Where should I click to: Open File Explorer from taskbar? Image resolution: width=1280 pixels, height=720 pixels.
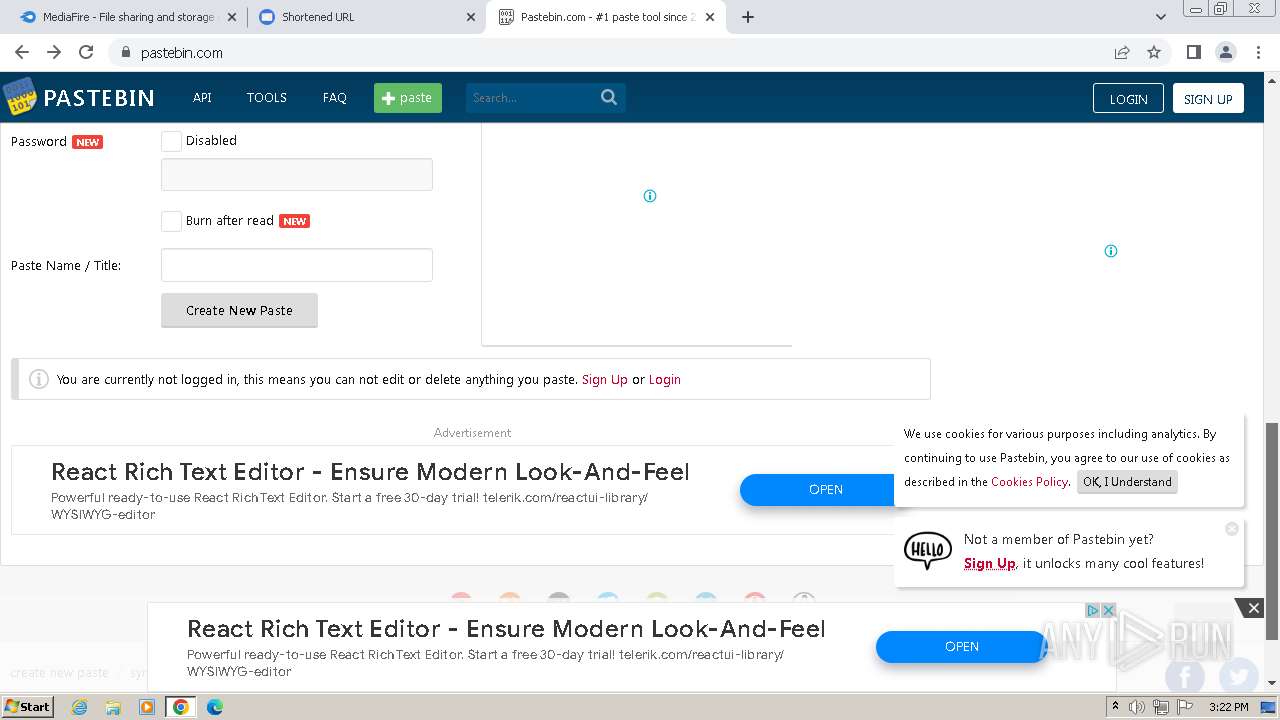pos(113,707)
